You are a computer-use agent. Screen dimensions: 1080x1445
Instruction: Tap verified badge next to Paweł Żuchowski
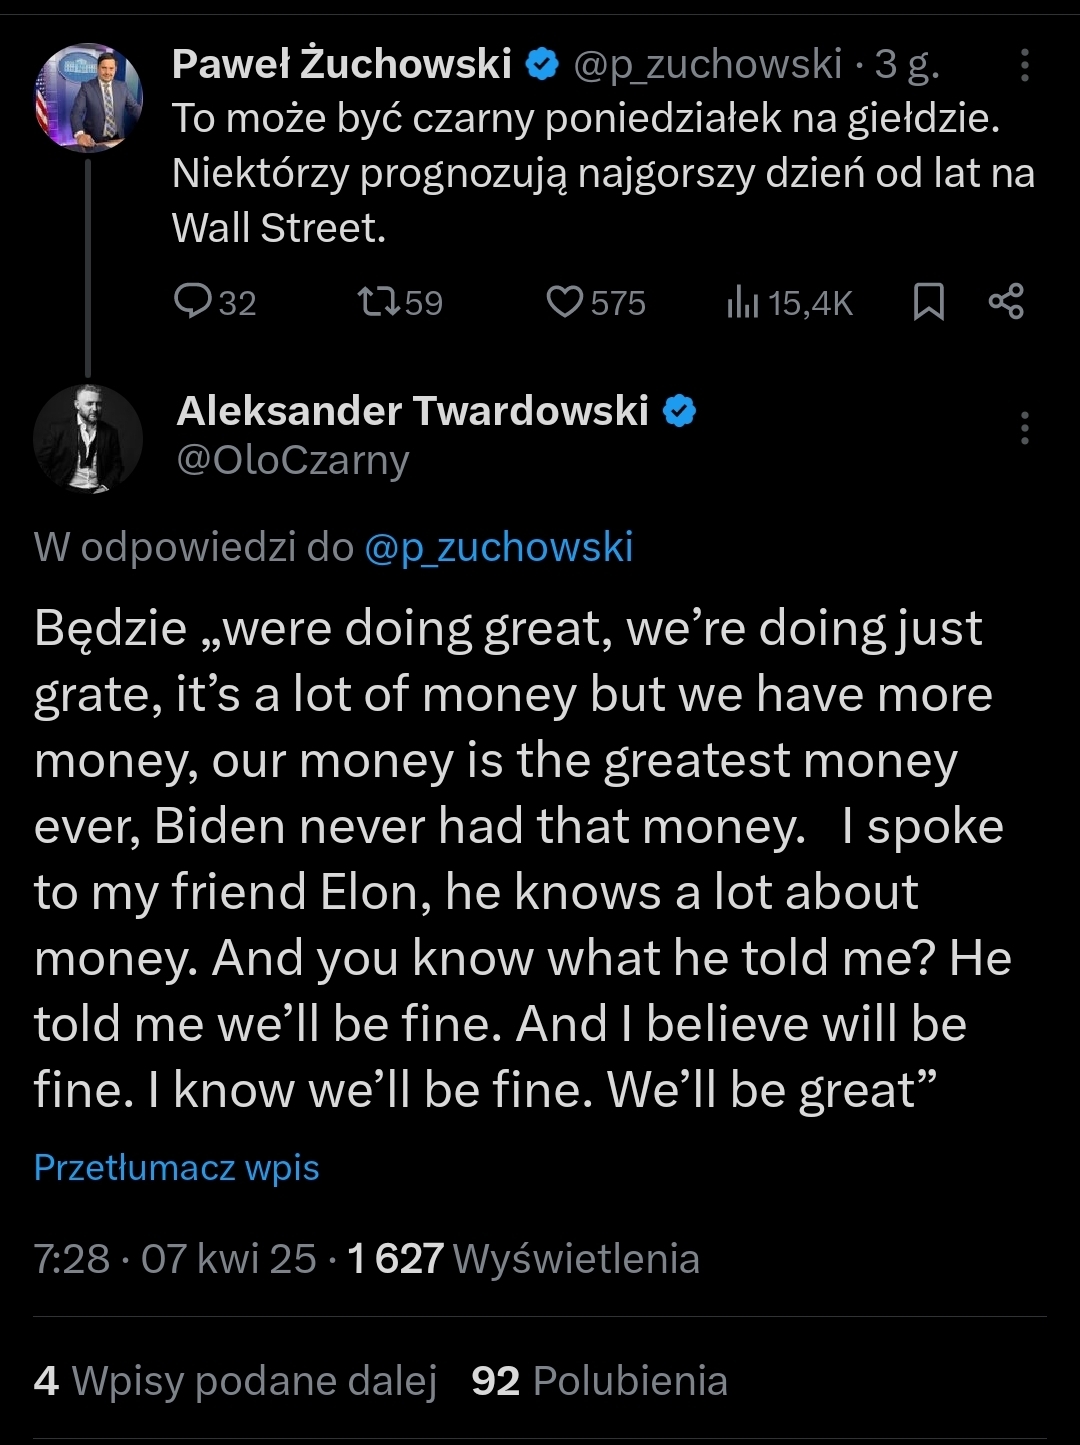click(541, 65)
